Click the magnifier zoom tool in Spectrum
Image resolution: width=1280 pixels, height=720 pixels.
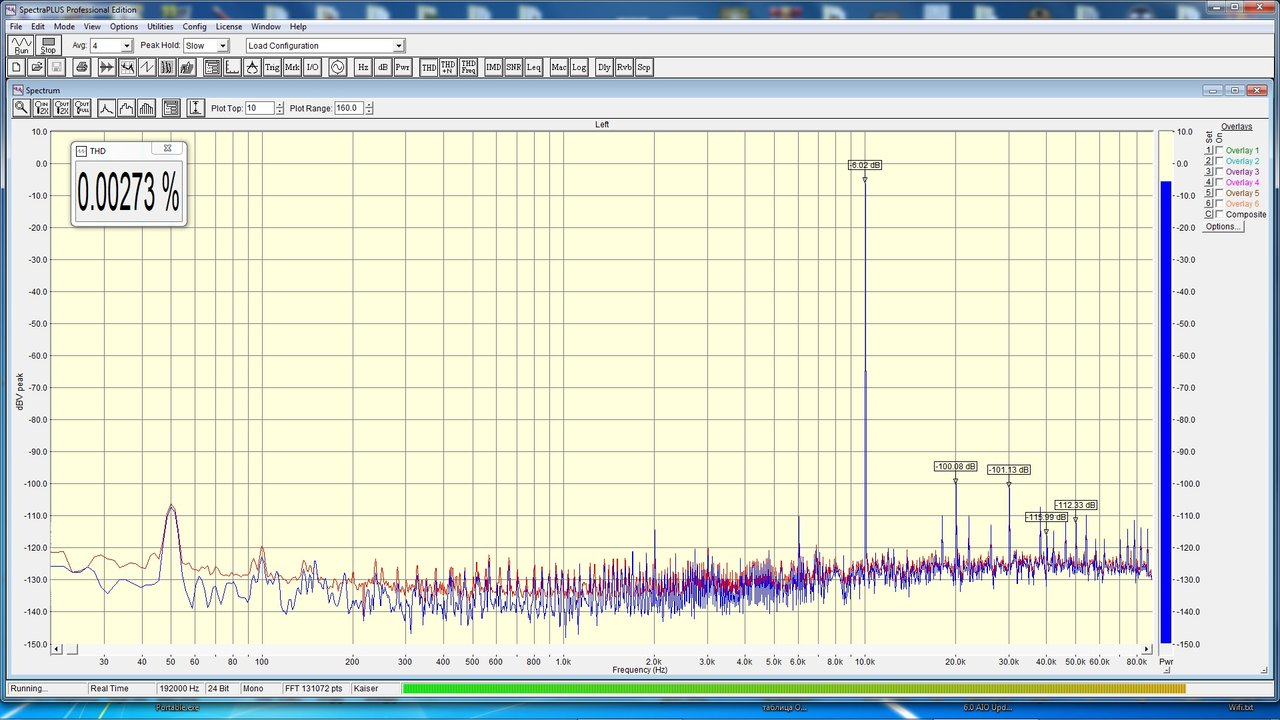click(21, 108)
